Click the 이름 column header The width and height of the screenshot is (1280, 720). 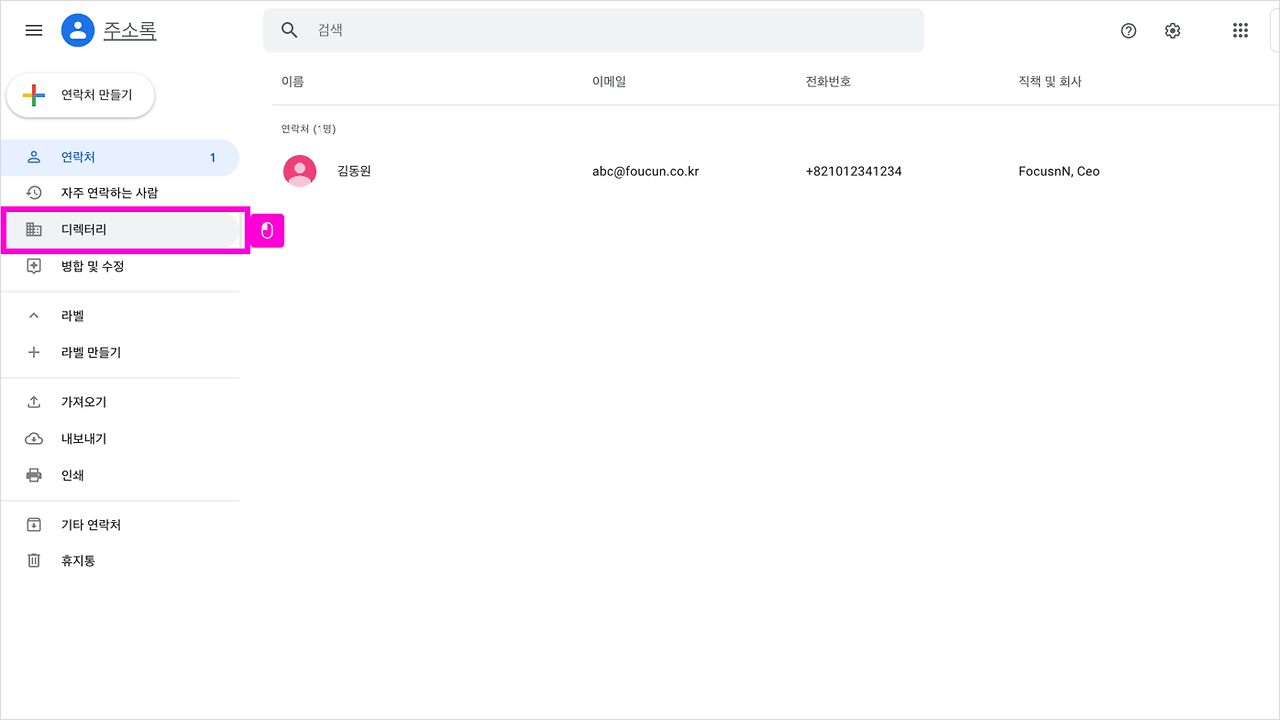coord(291,81)
